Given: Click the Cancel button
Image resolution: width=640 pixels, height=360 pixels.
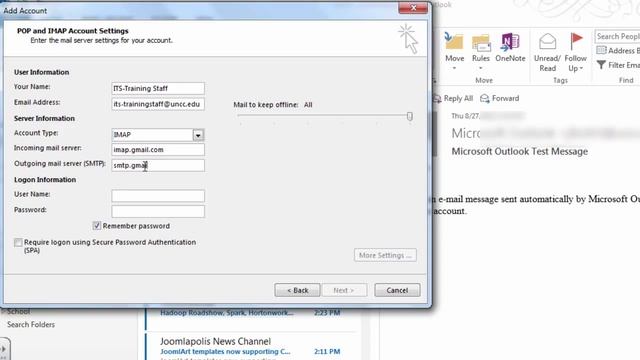Looking at the screenshot, I should 397,290.
